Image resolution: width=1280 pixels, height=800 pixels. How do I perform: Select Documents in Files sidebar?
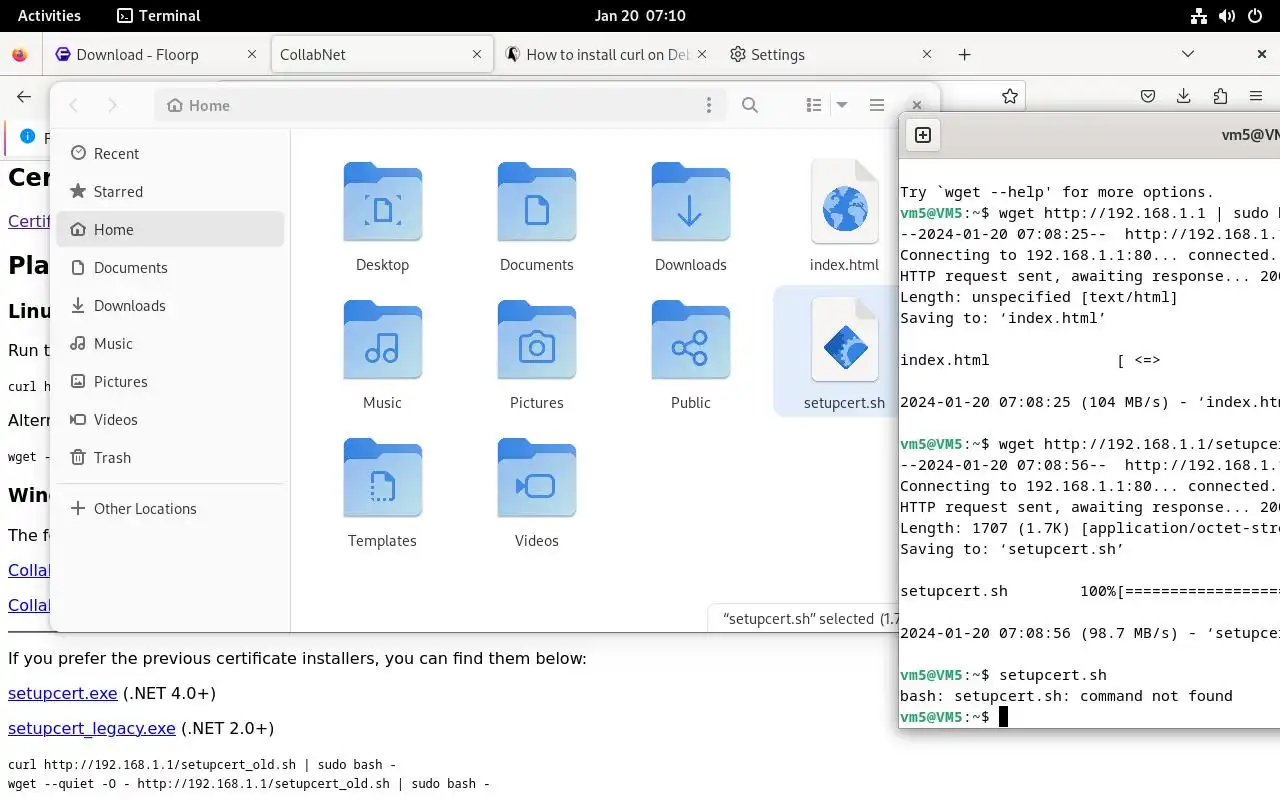click(x=170, y=267)
